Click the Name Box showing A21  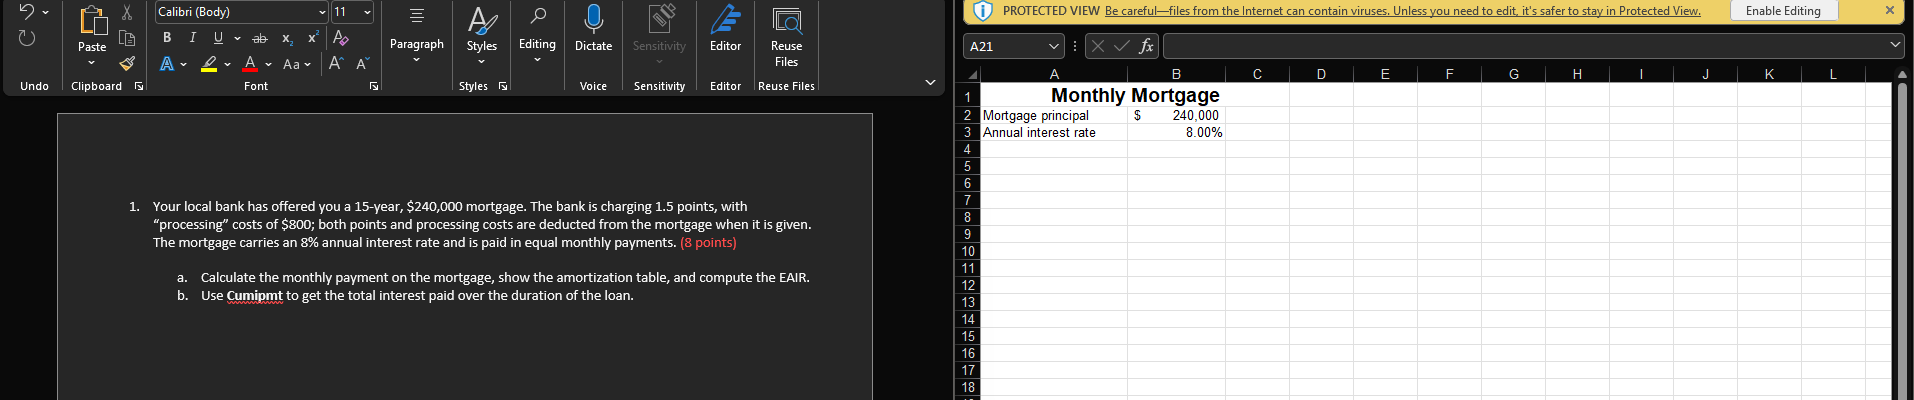[x=1006, y=46]
